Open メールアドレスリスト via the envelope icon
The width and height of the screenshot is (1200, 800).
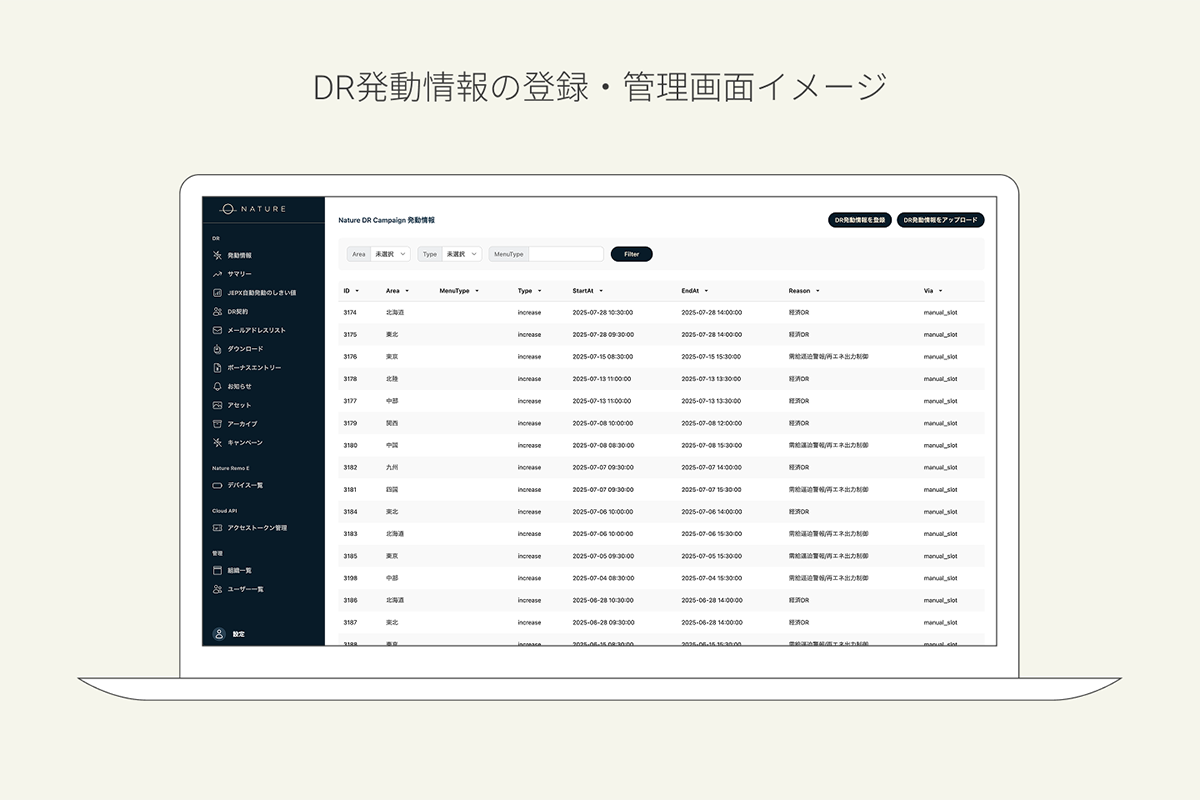tap(218, 328)
